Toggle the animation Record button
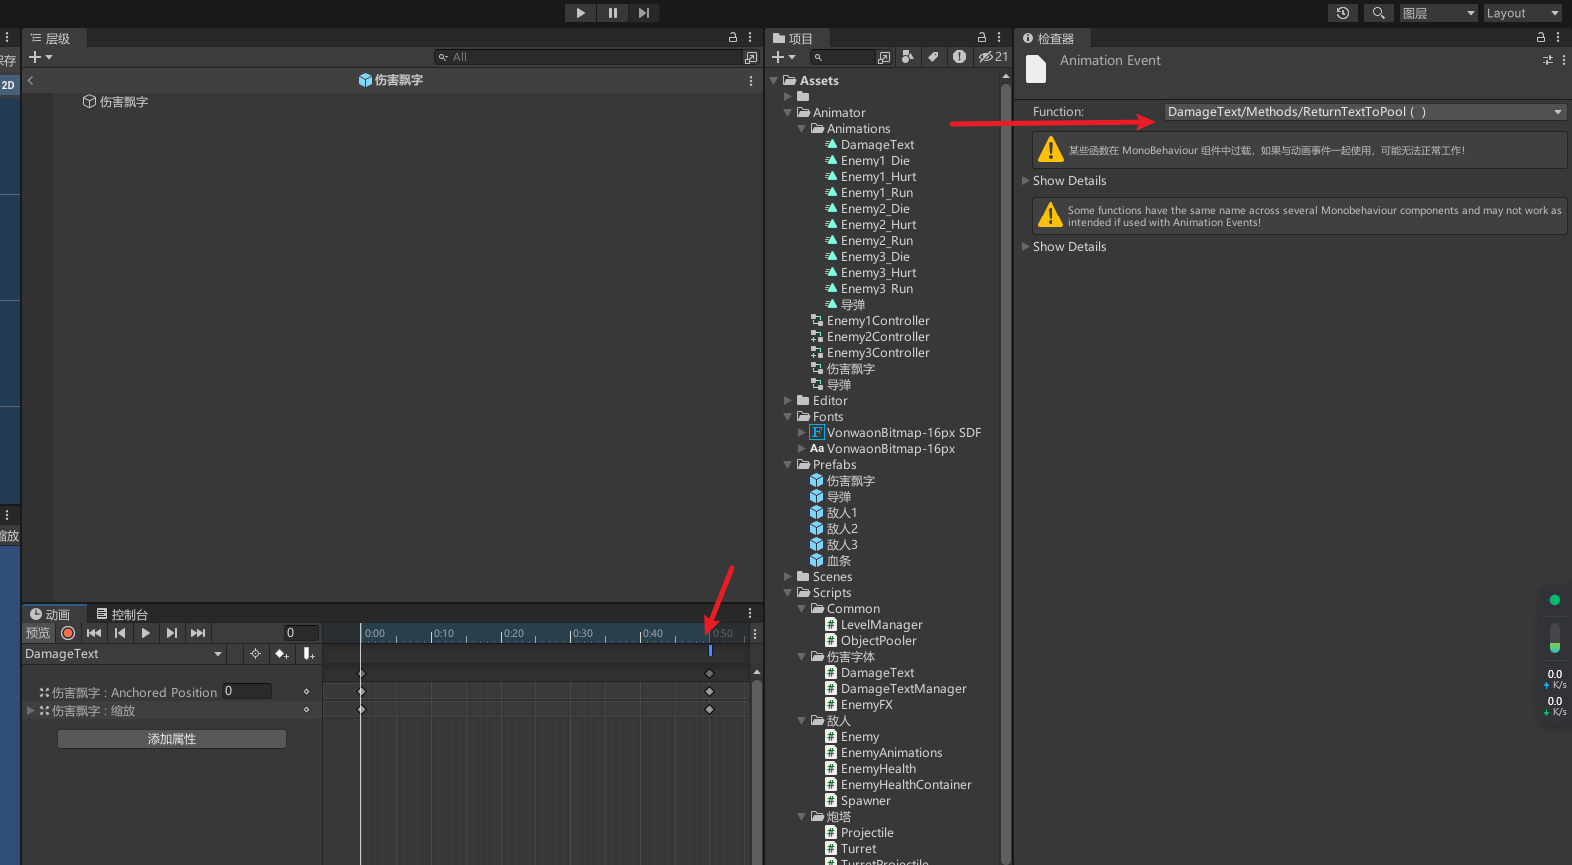Viewport: 1572px width, 865px height. [x=68, y=633]
